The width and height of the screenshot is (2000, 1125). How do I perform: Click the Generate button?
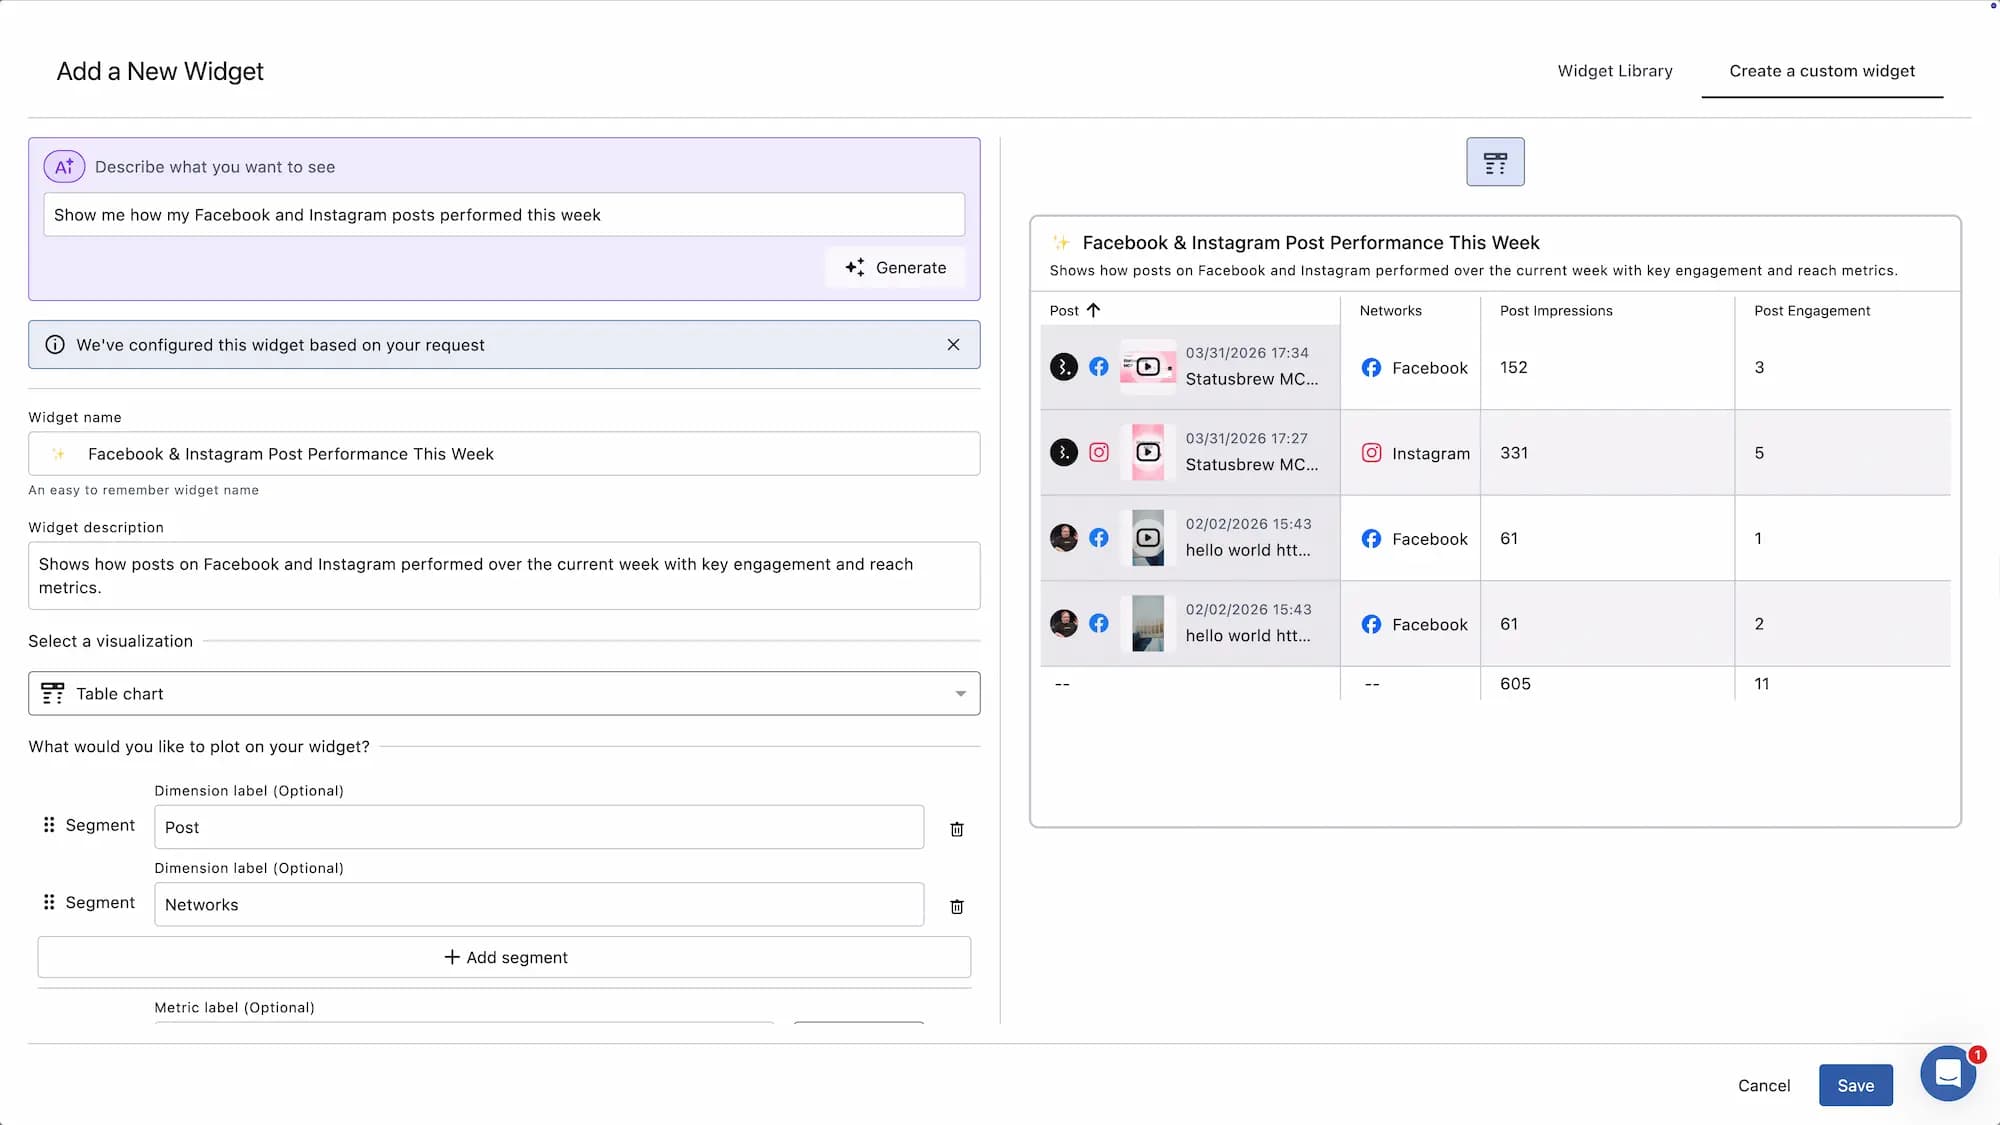pyautogui.click(x=894, y=267)
